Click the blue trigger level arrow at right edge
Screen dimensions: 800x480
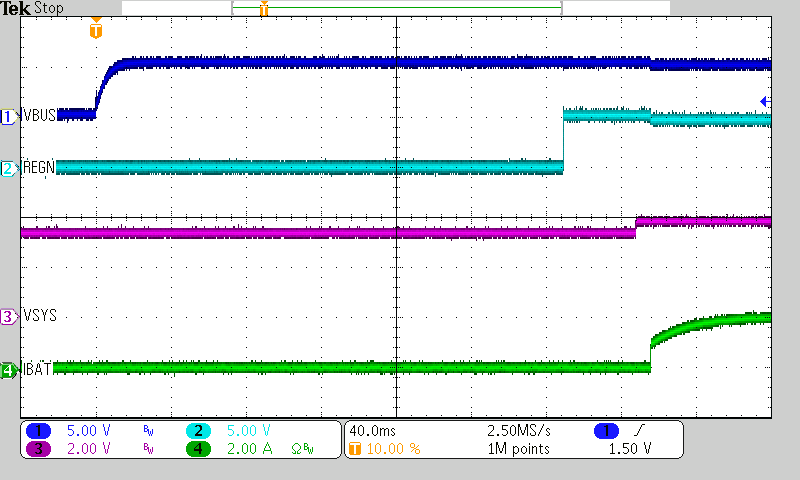[765, 101]
